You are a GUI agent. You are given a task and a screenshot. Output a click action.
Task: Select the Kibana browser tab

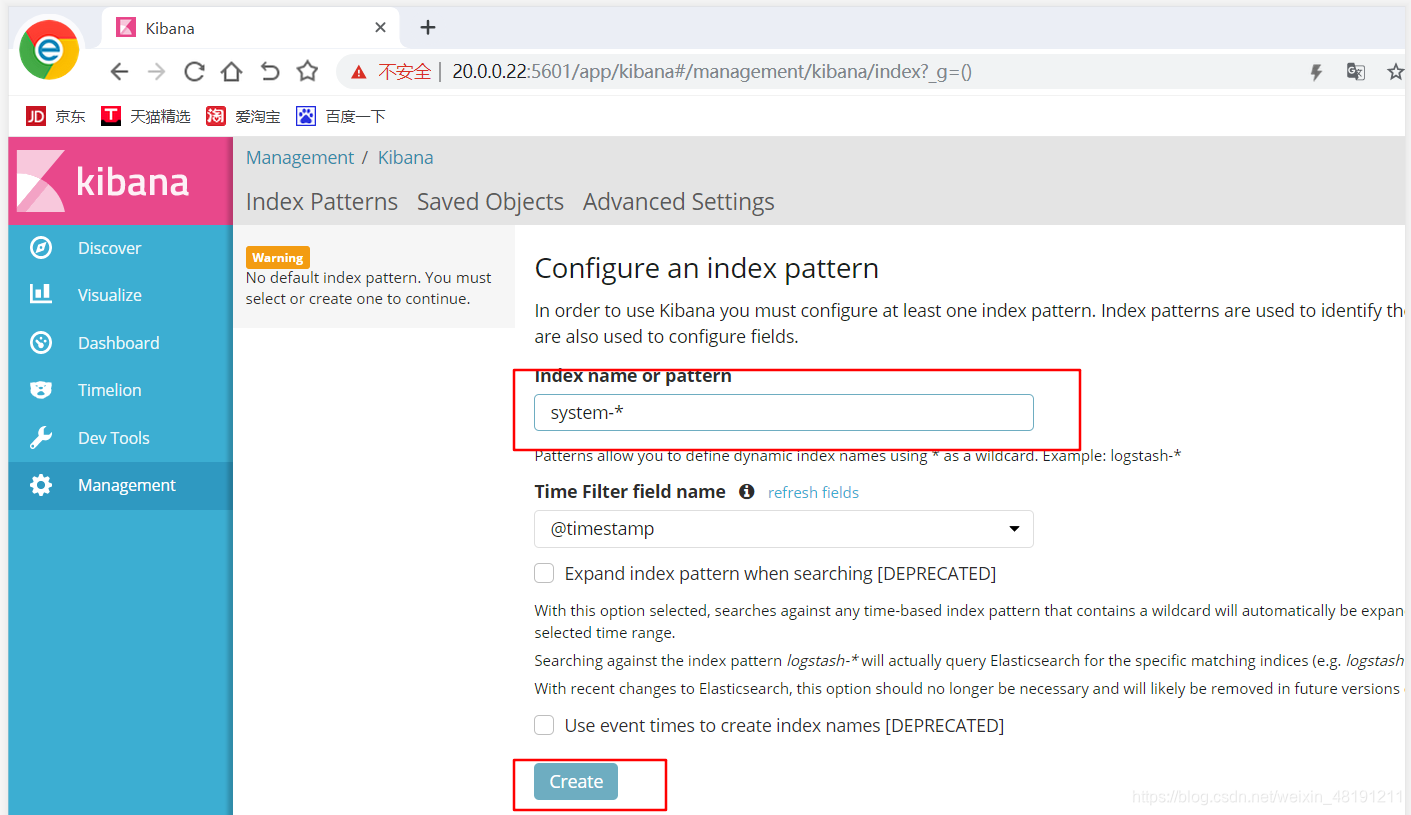point(251,28)
